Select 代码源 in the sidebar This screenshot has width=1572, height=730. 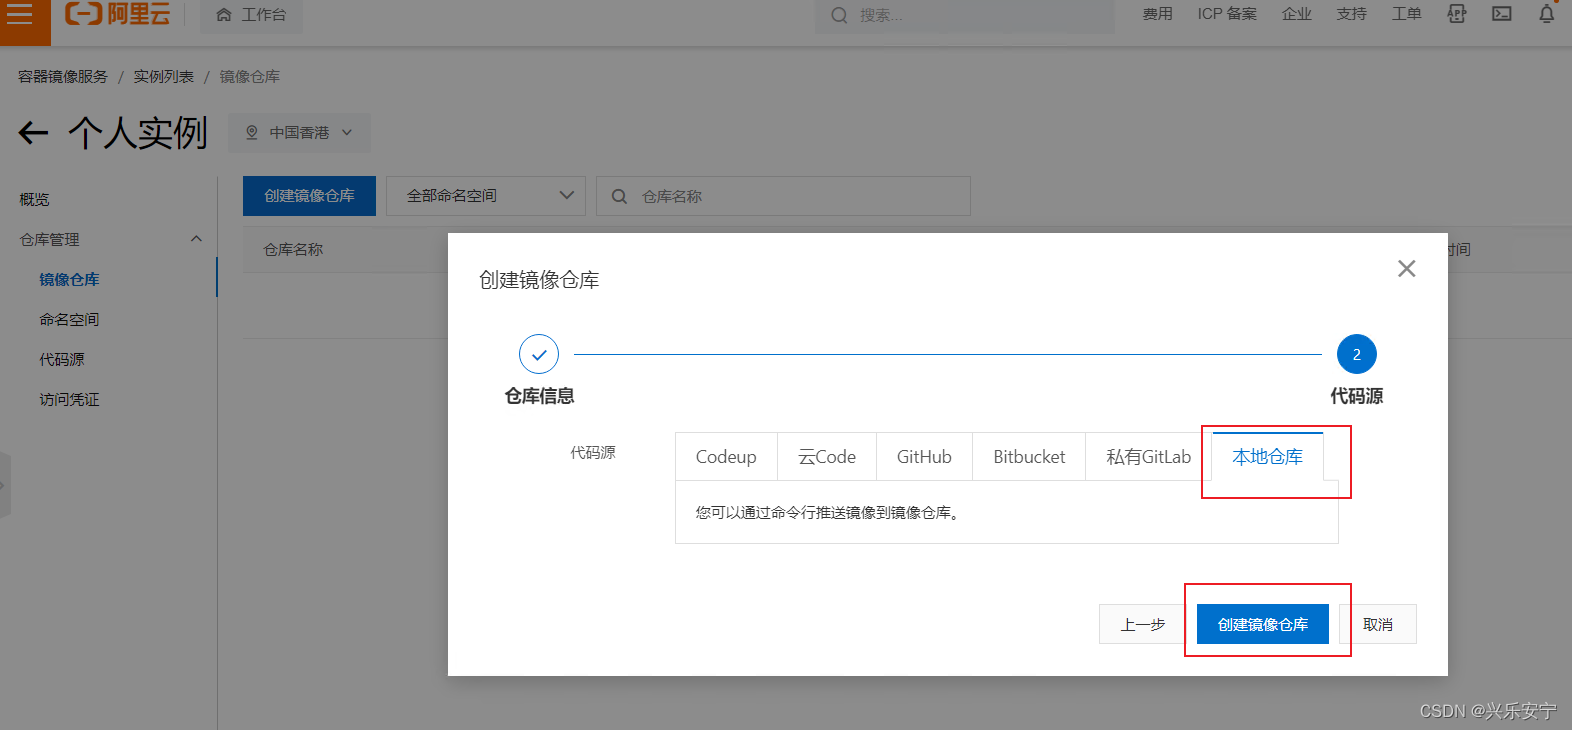[62, 360]
